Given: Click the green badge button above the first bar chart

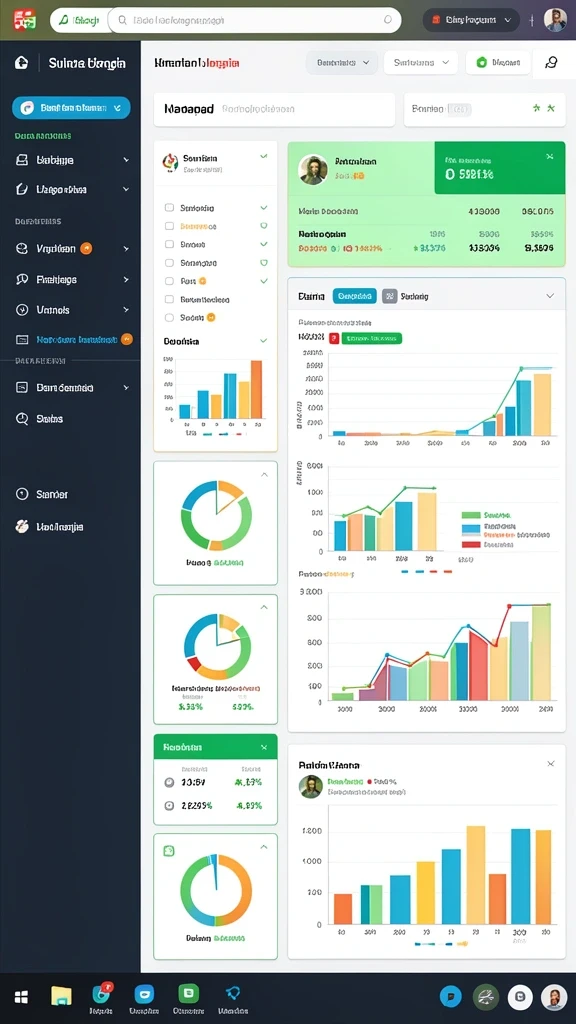Looking at the screenshot, I should point(372,338).
